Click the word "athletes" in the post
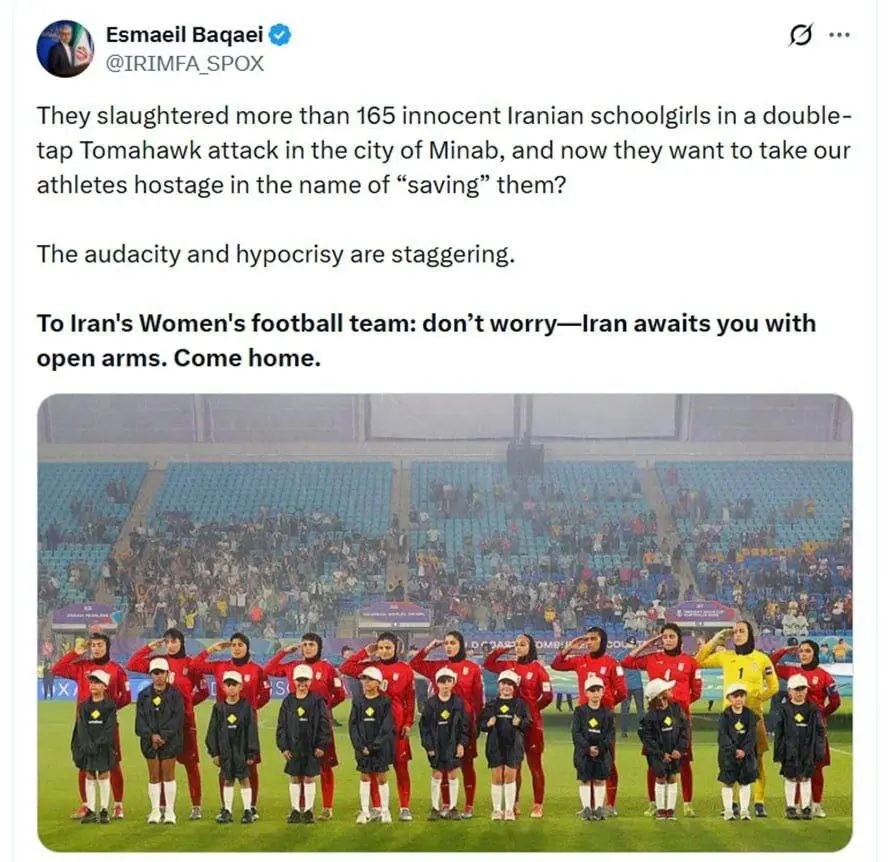895x862 pixels. point(82,185)
